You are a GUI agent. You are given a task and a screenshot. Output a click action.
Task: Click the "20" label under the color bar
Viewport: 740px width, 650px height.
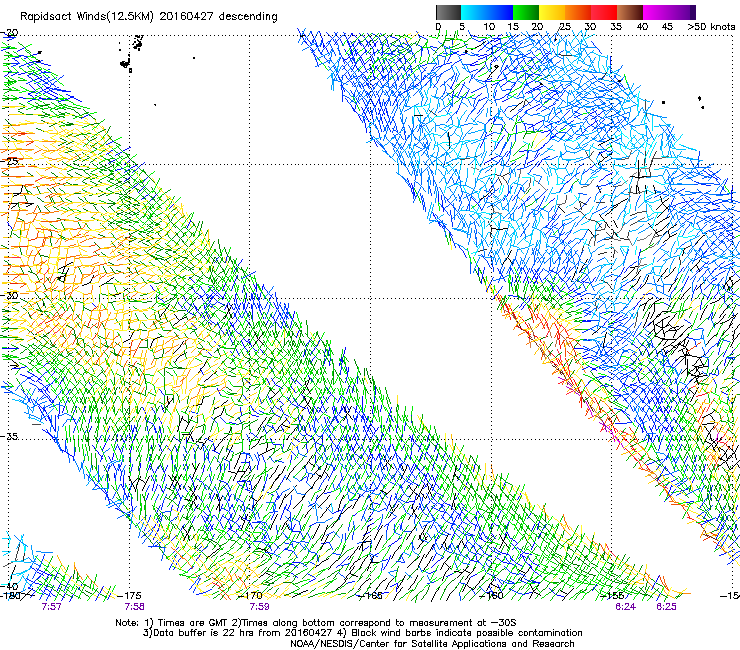(537, 27)
